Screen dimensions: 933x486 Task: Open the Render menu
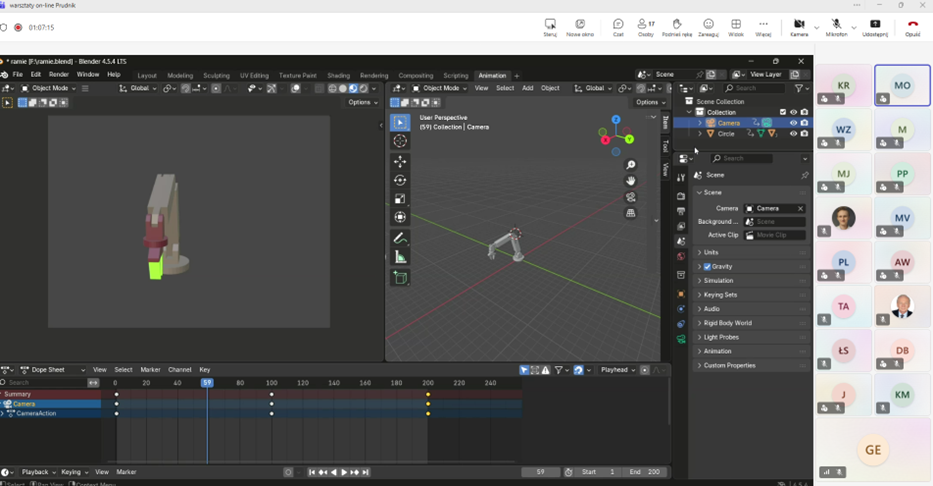click(x=59, y=74)
